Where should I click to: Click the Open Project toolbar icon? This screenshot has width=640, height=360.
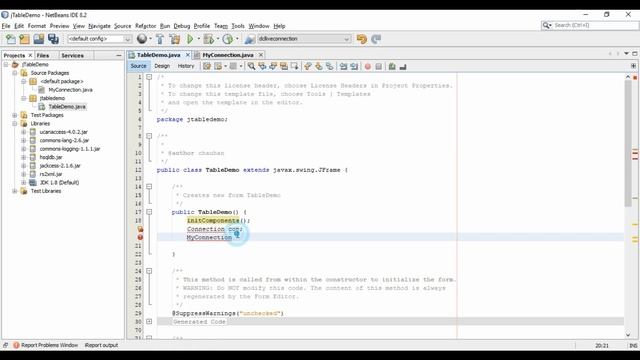click(39, 39)
